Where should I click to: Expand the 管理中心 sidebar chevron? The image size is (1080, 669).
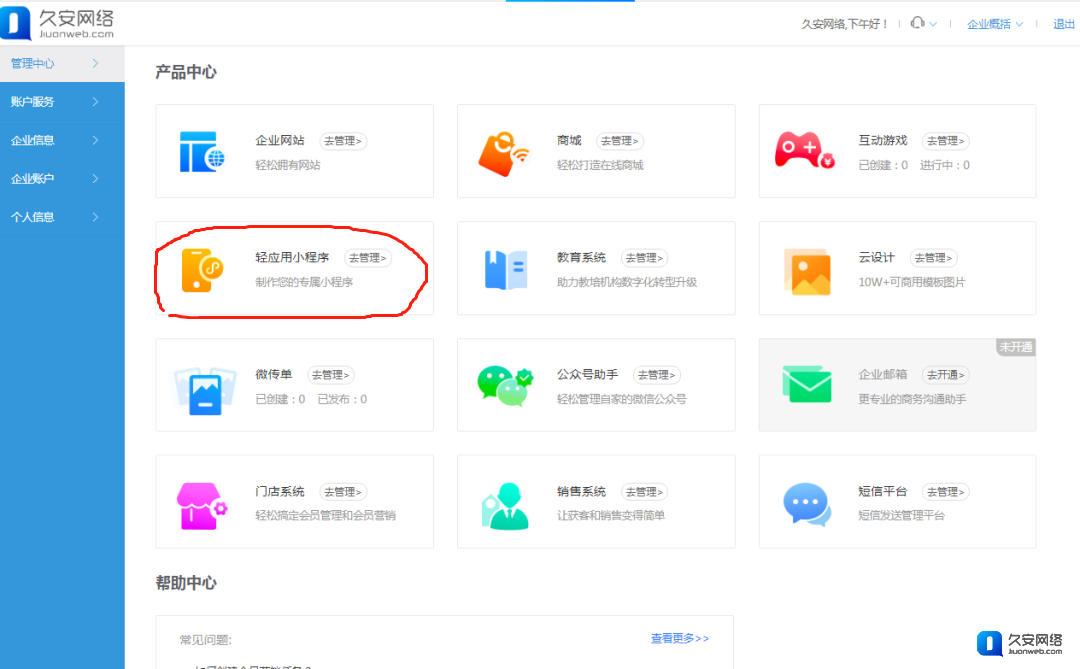point(95,63)
